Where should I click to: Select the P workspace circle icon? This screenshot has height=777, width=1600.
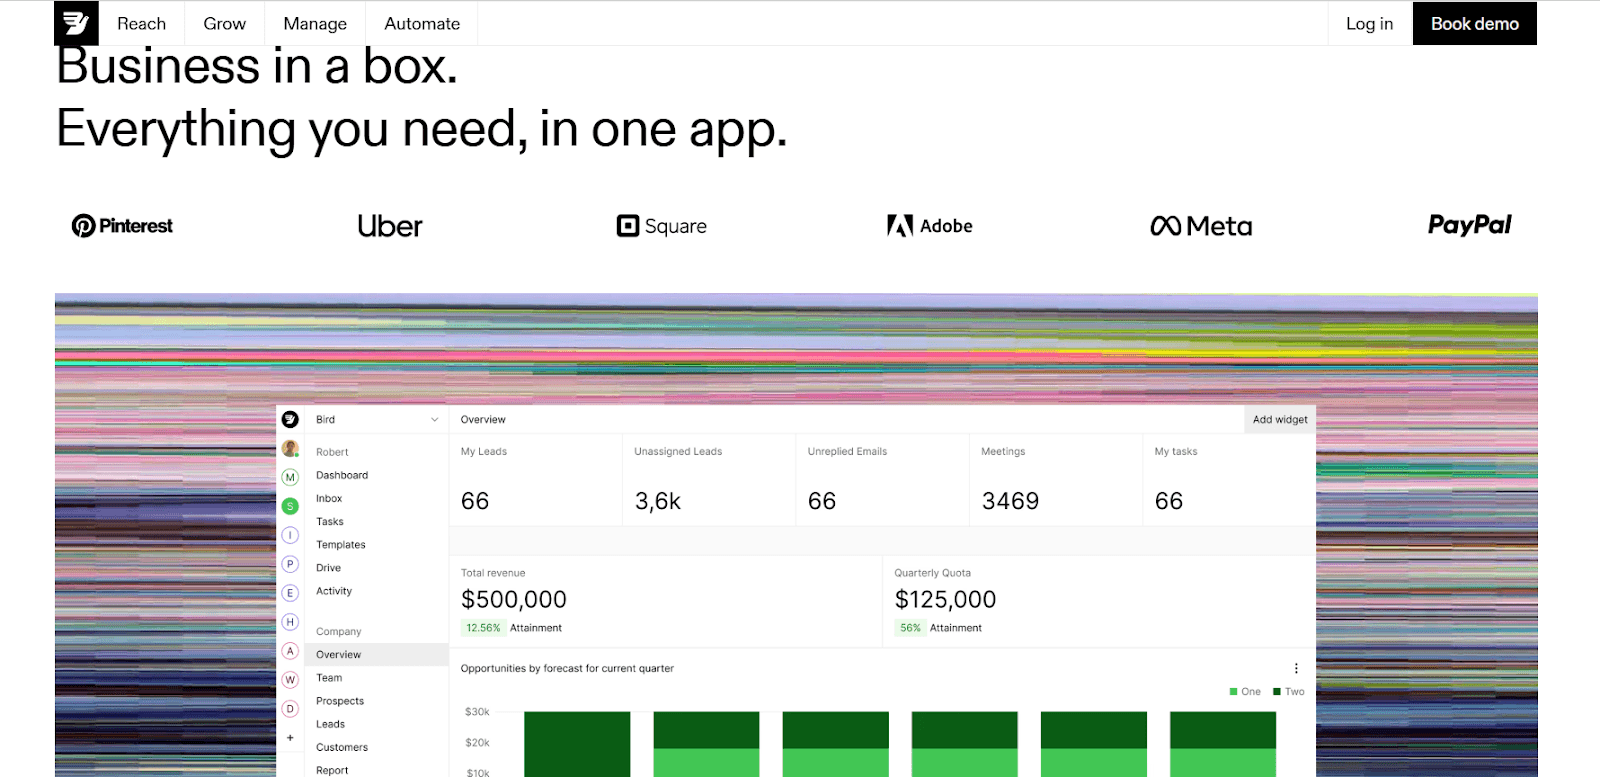(290, 564)
